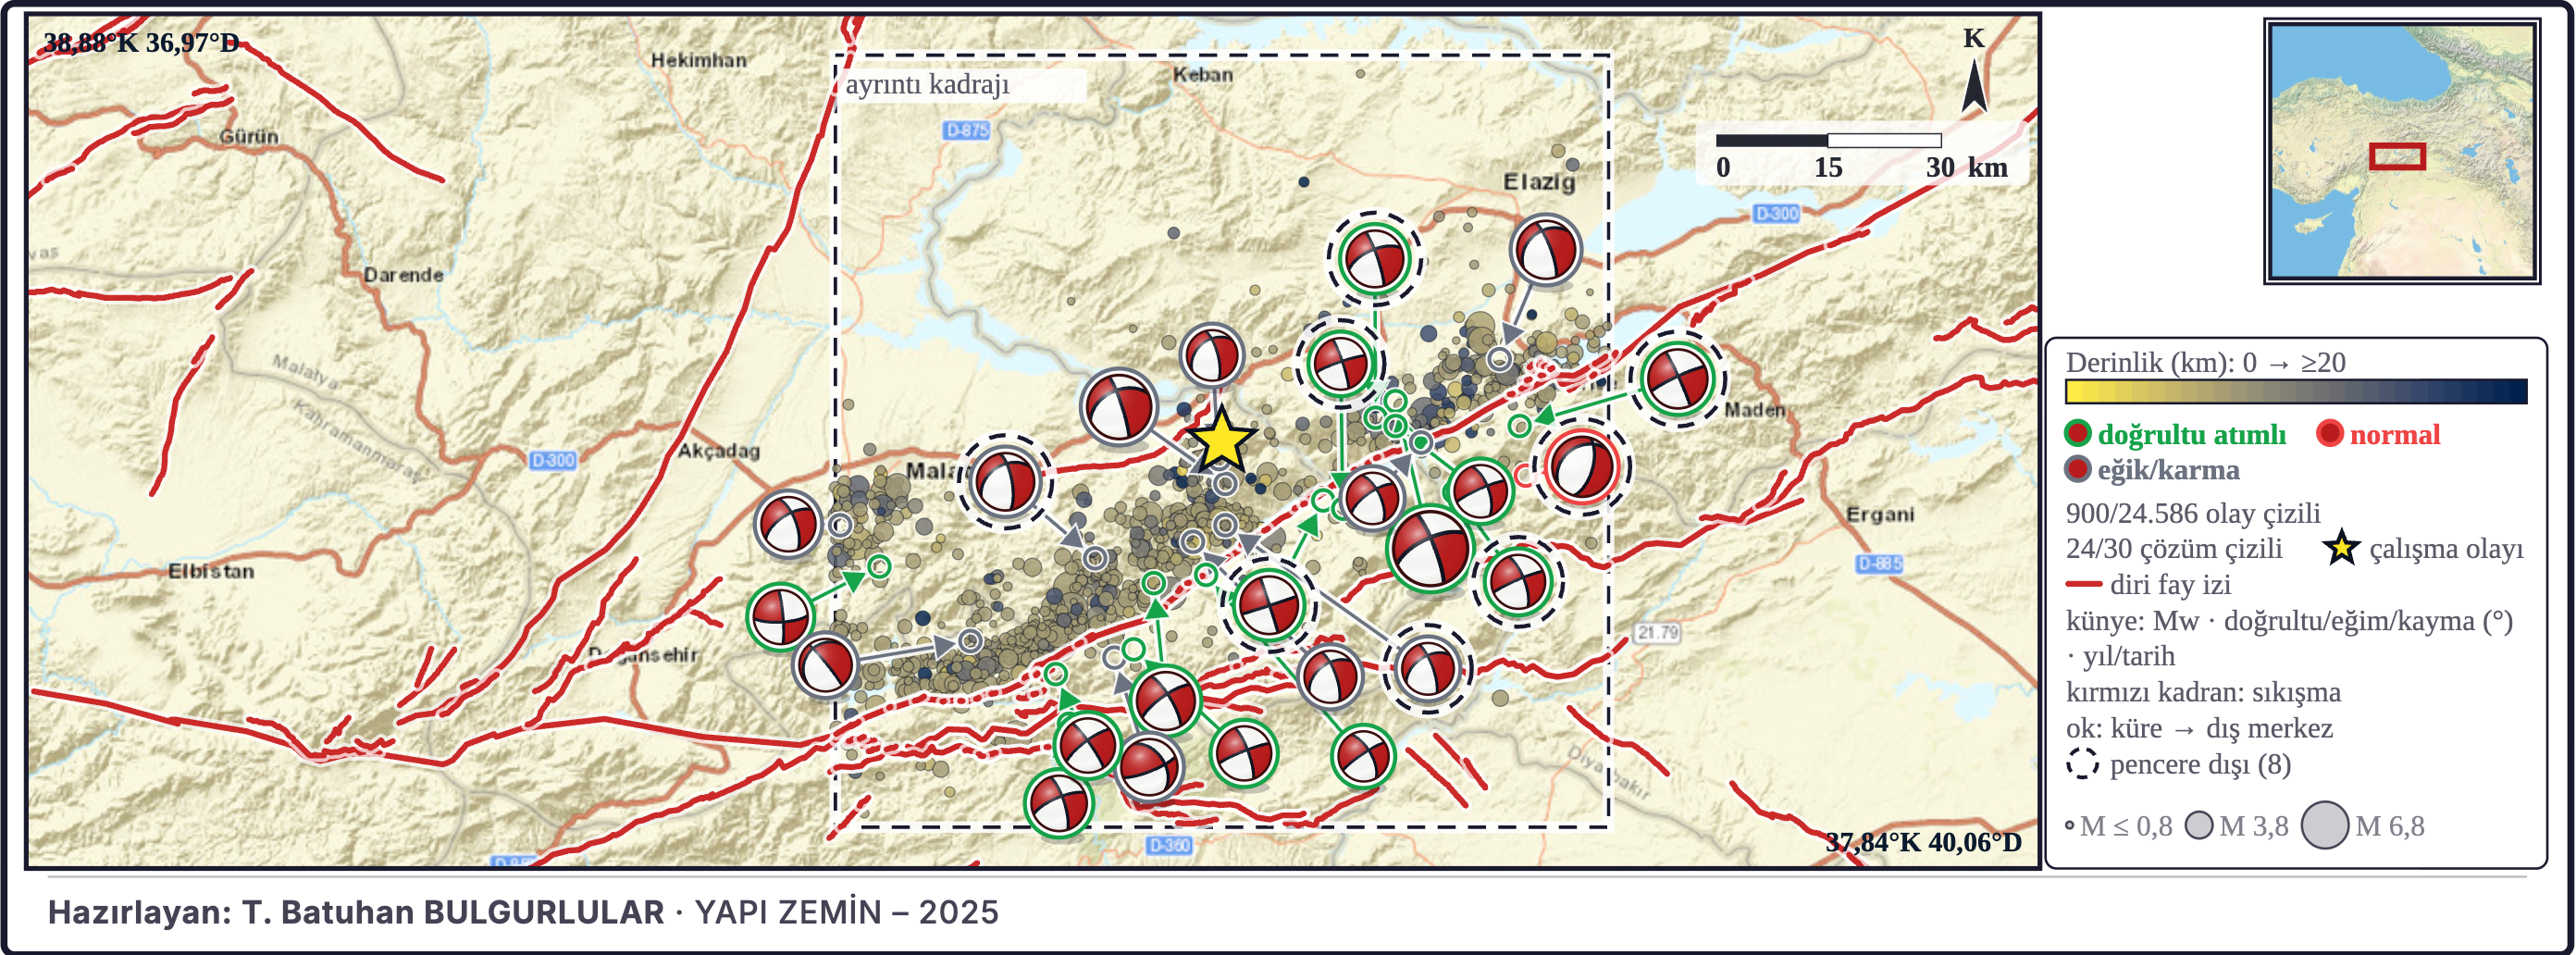Click the north arrow under the K
This screenshot has height=955, width=2576.
pyautogui.click(x=1974, y=85)
